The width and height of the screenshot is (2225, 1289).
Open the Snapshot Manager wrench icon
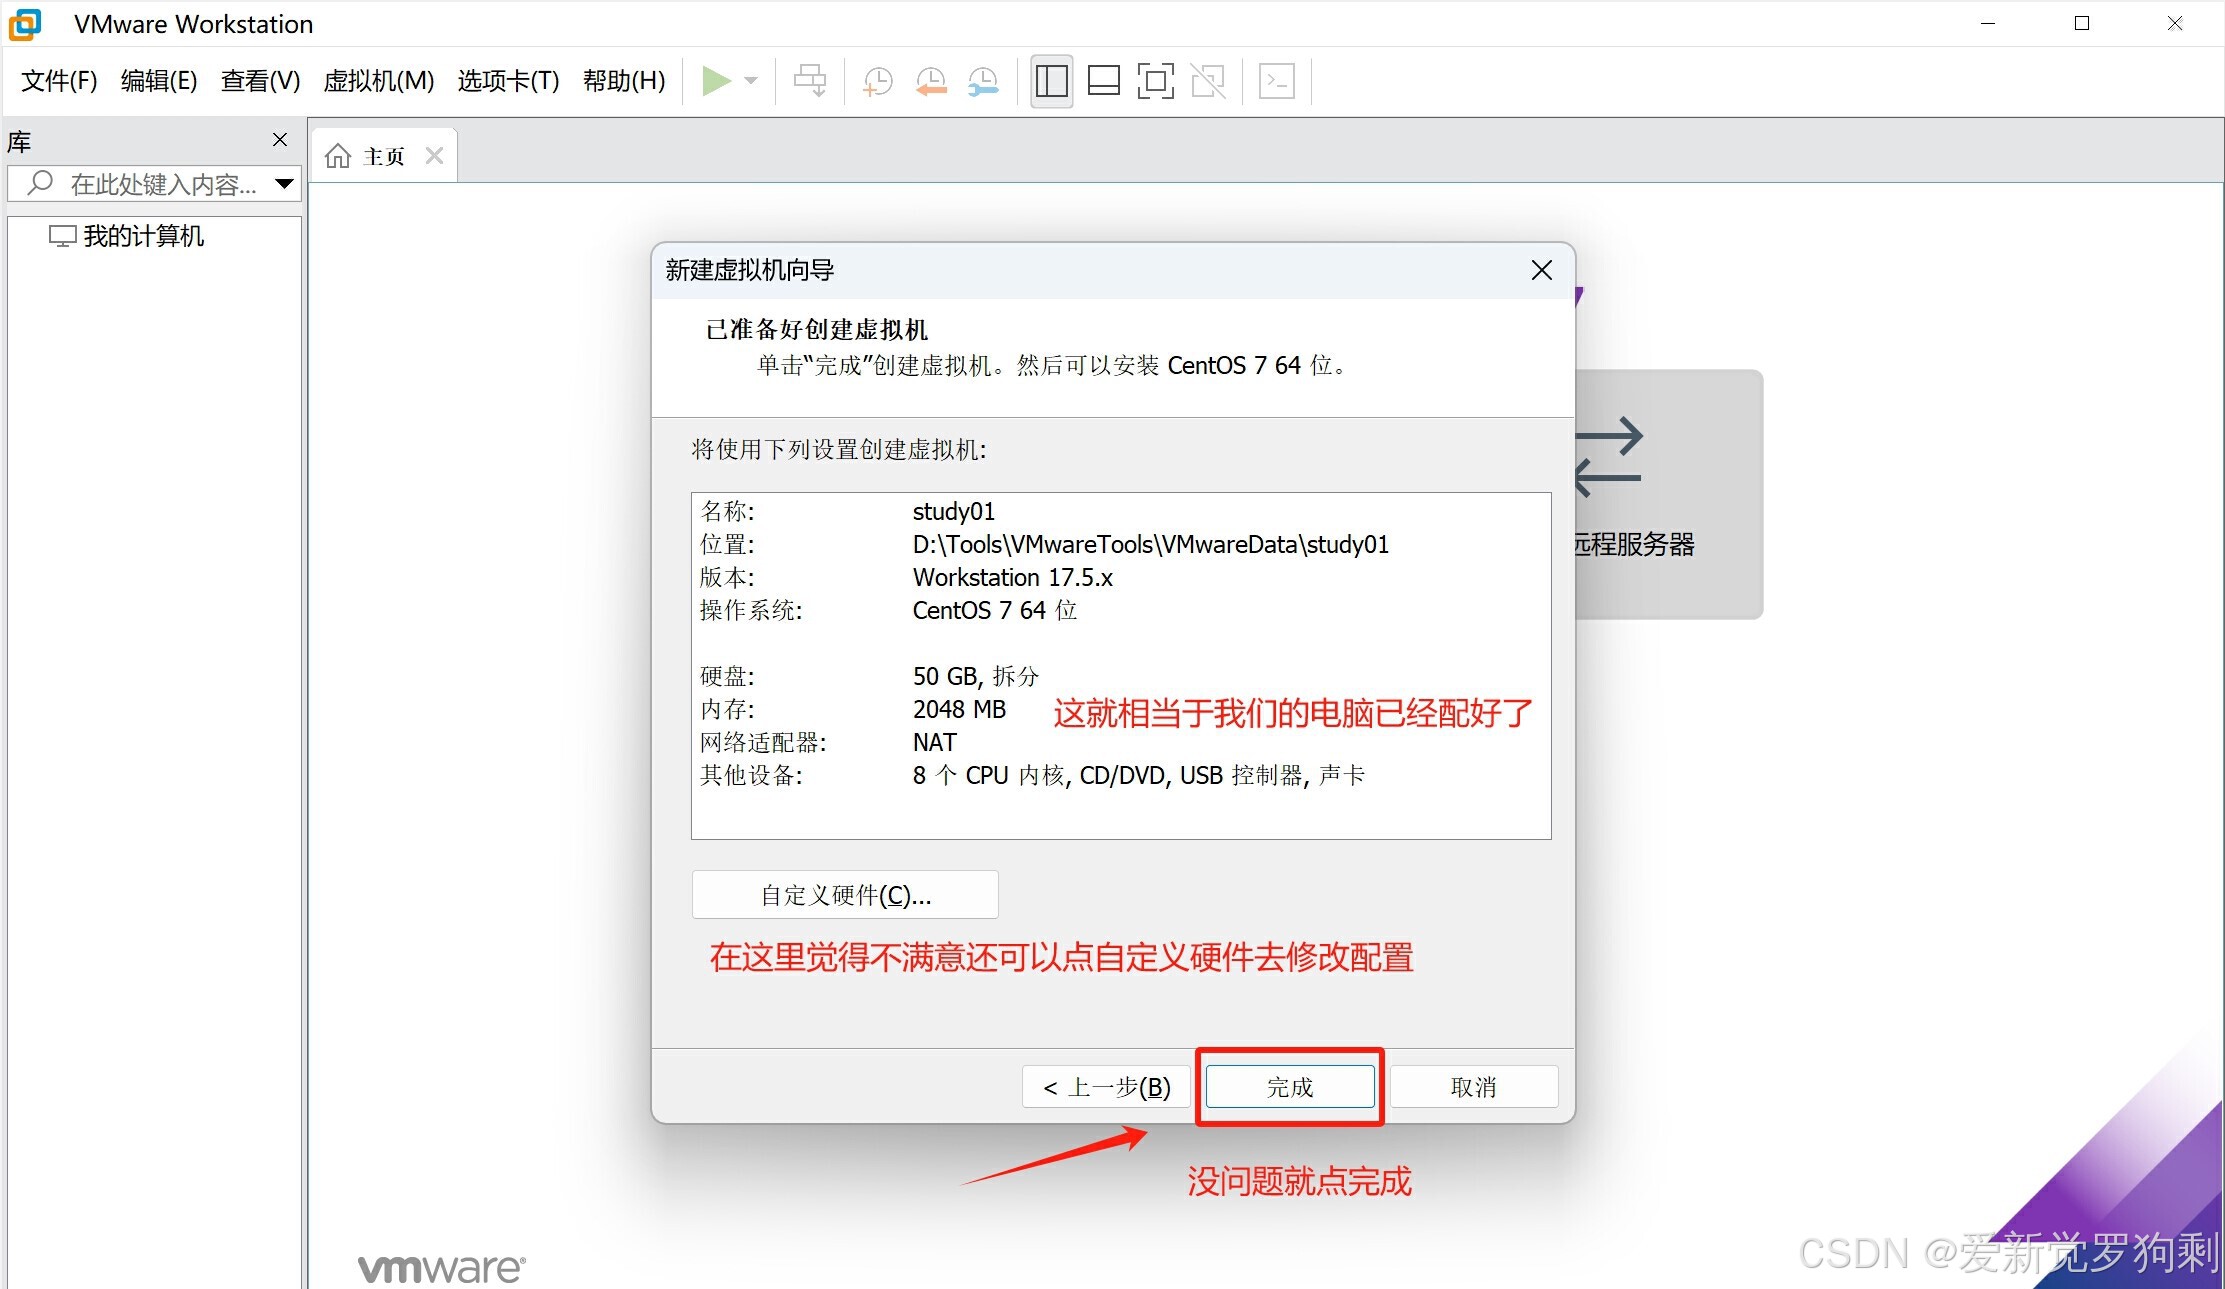point(983,81)
